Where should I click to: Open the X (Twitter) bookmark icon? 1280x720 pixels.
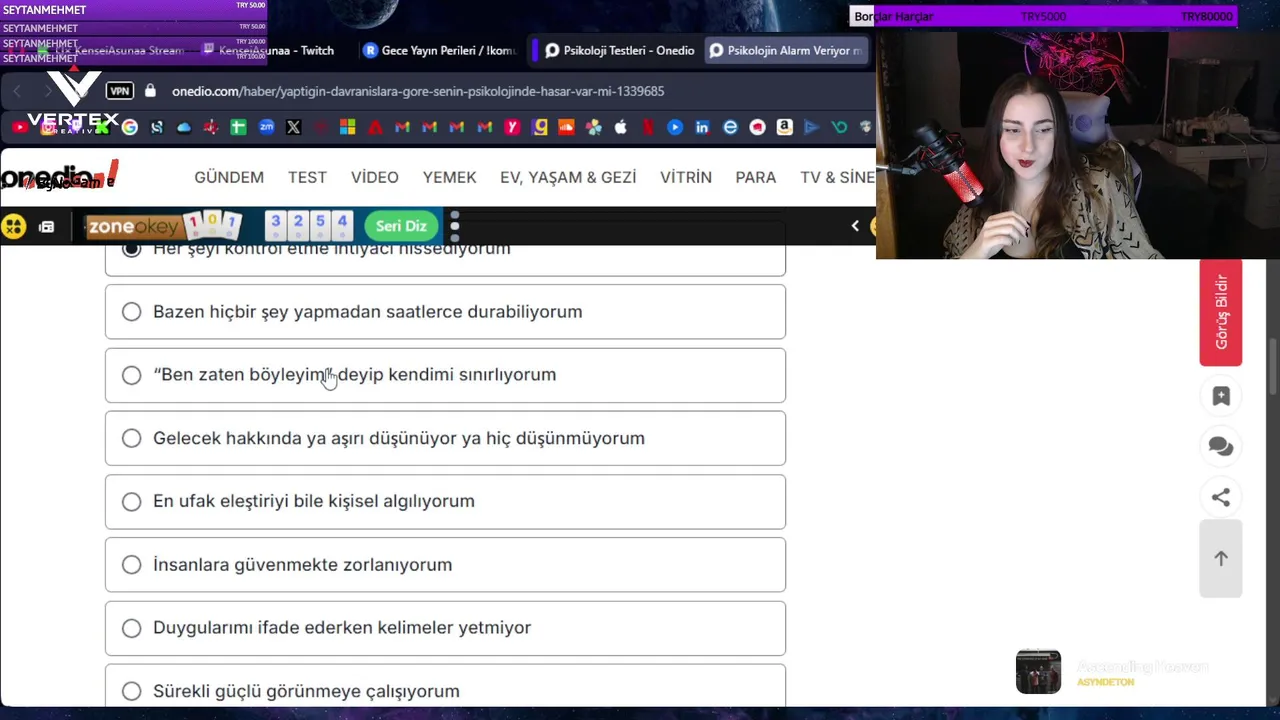[293, 127]
